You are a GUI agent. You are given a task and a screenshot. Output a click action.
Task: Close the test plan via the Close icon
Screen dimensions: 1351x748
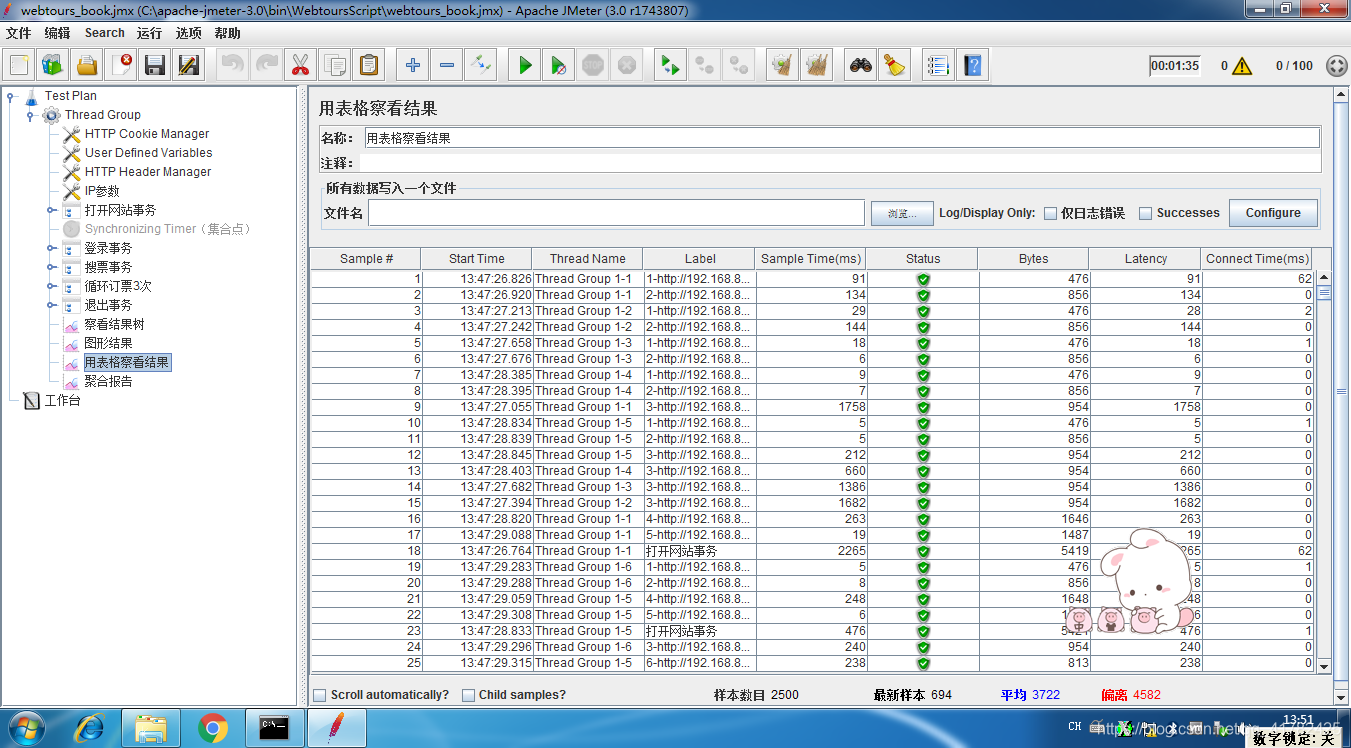pyautogui.click(x=121, y=66)
